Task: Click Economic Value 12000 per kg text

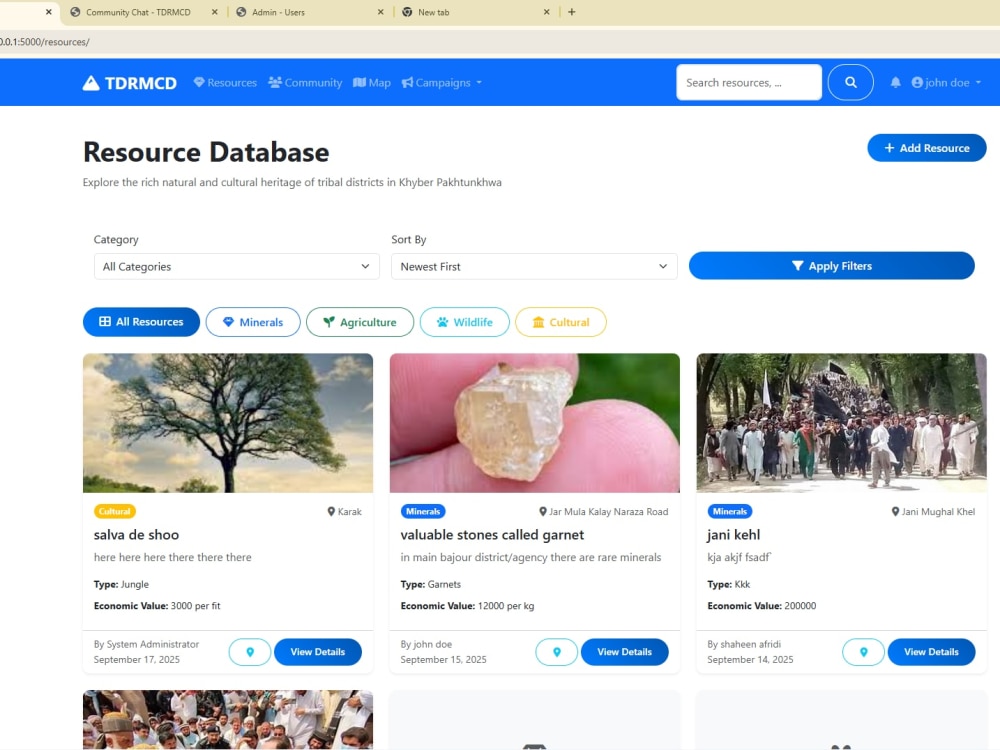Action: coord(467,606)
